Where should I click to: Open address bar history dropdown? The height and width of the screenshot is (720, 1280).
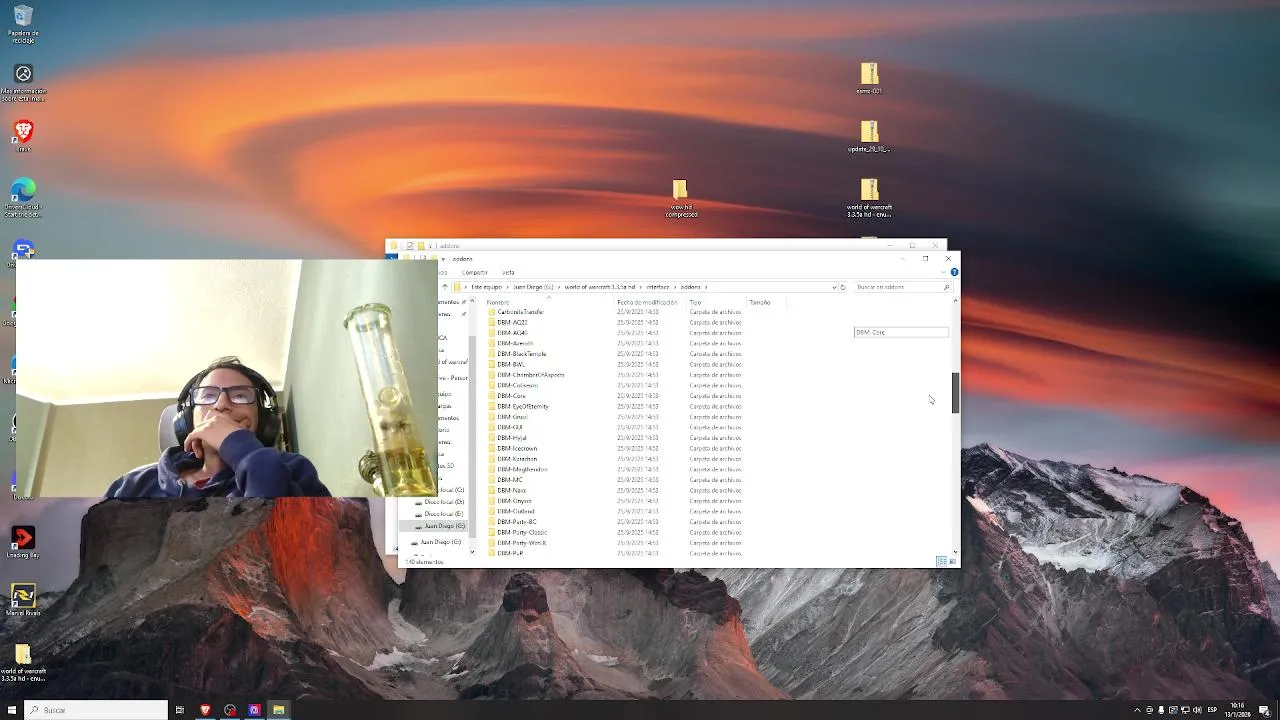(834, 287)
